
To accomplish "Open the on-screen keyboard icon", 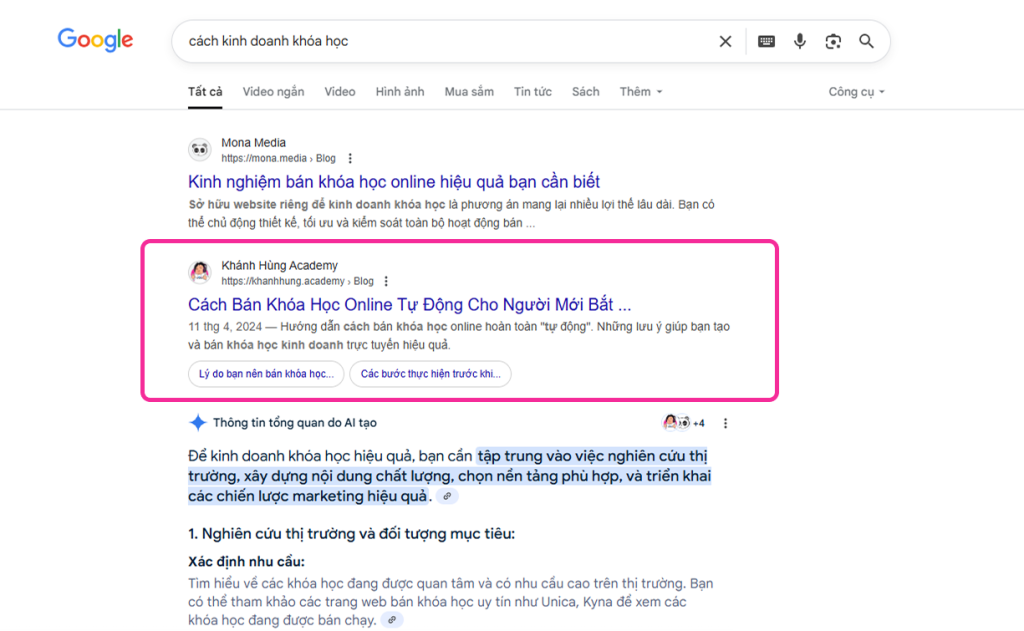I will pyautogui.click(x=766, y=41).
